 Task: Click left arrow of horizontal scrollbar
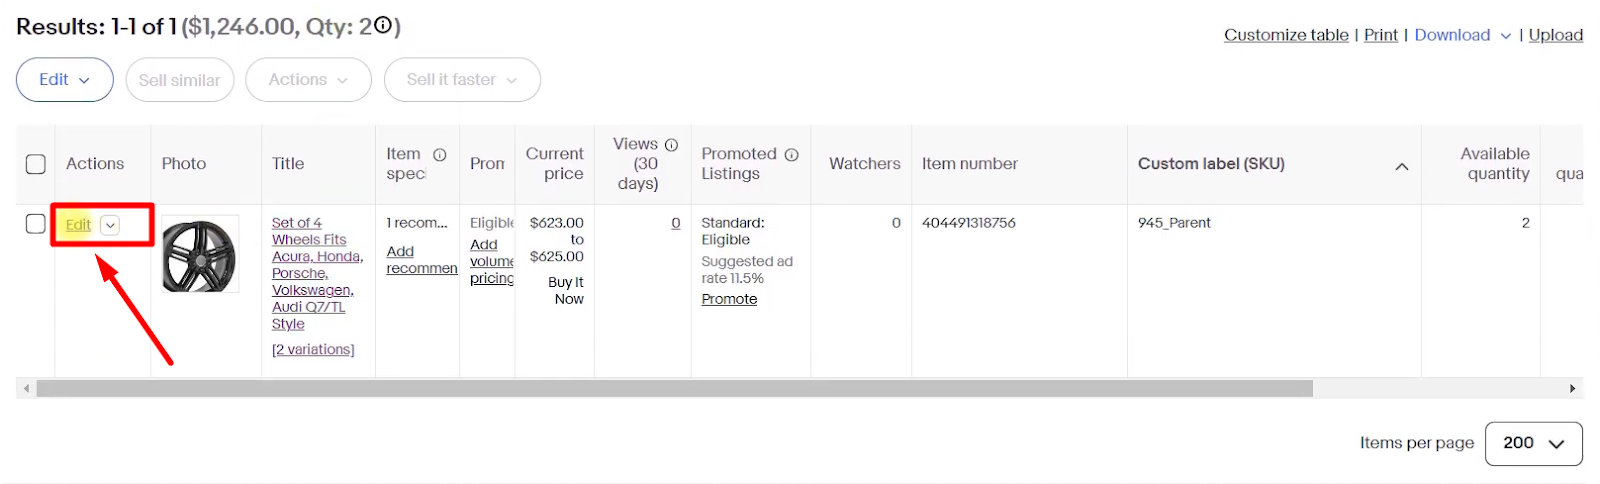[26, 388]
